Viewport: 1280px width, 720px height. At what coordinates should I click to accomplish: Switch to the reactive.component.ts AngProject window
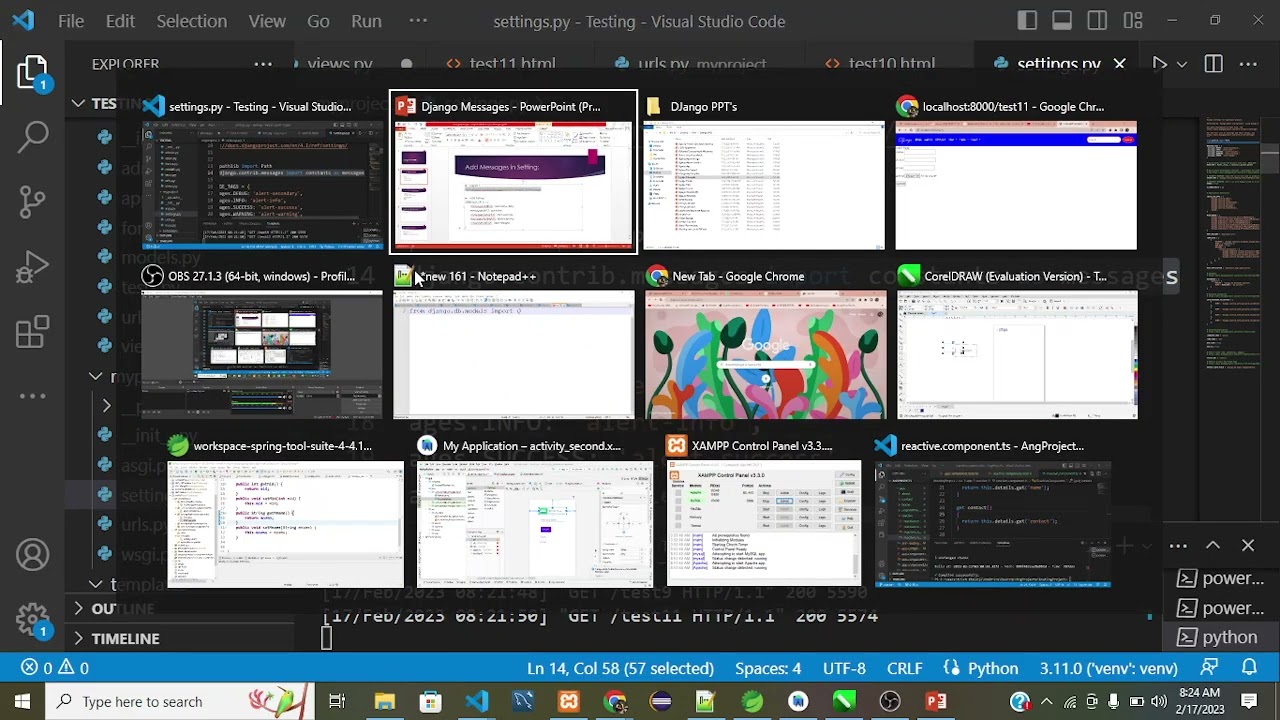click(993, 511)
